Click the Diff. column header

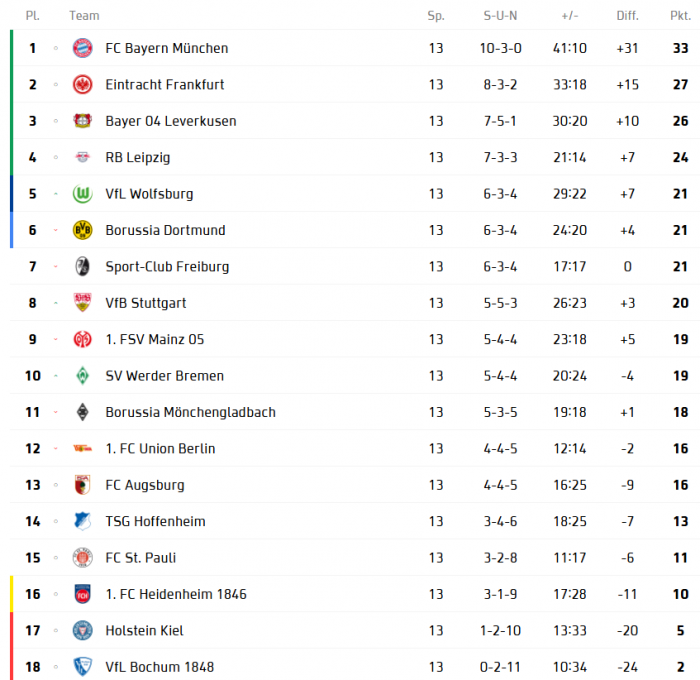627,15
